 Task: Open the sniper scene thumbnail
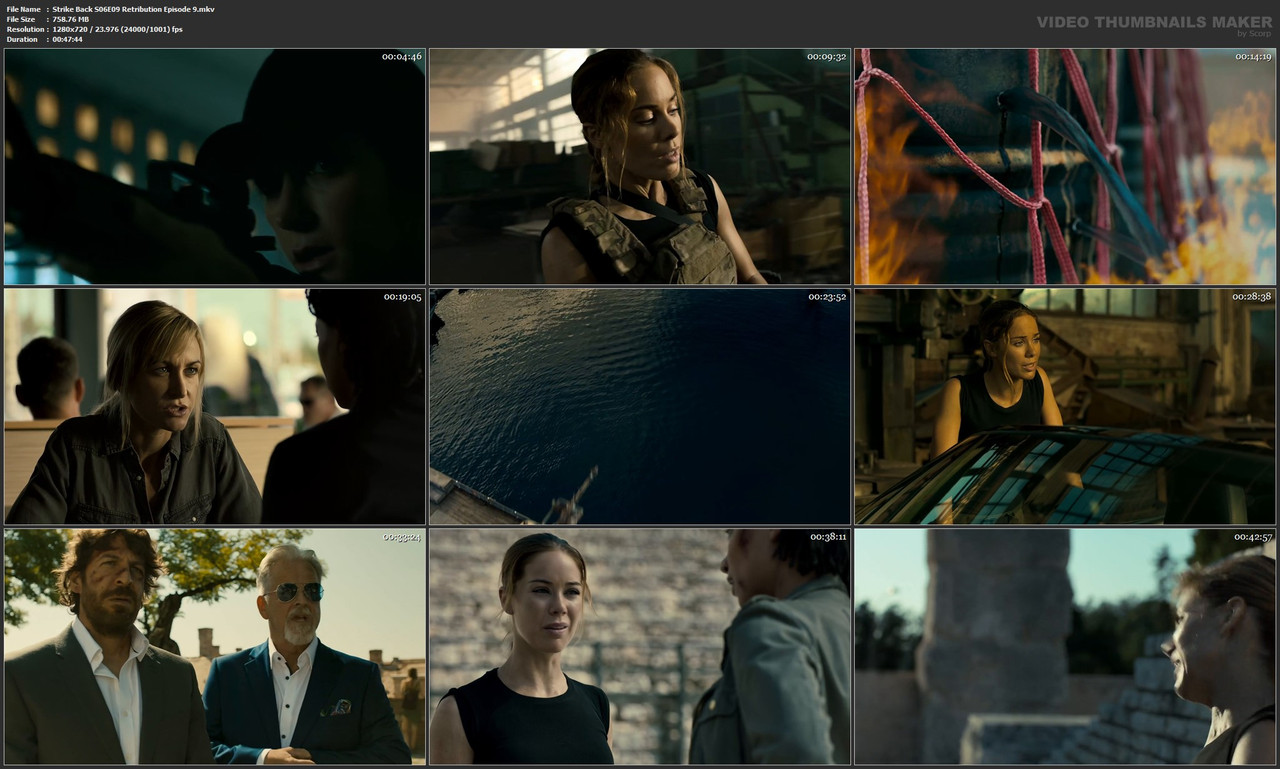click(x=212, y=165)
